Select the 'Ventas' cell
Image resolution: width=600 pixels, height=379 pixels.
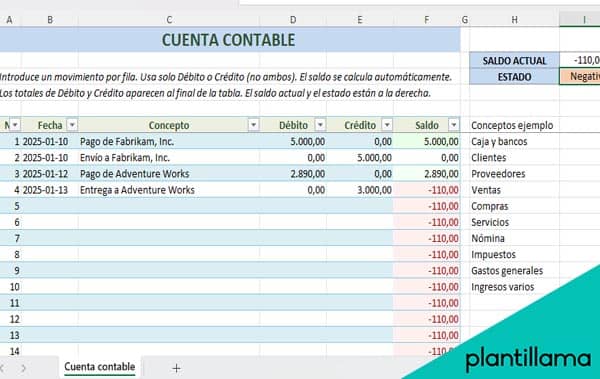(x=514, y=190)
